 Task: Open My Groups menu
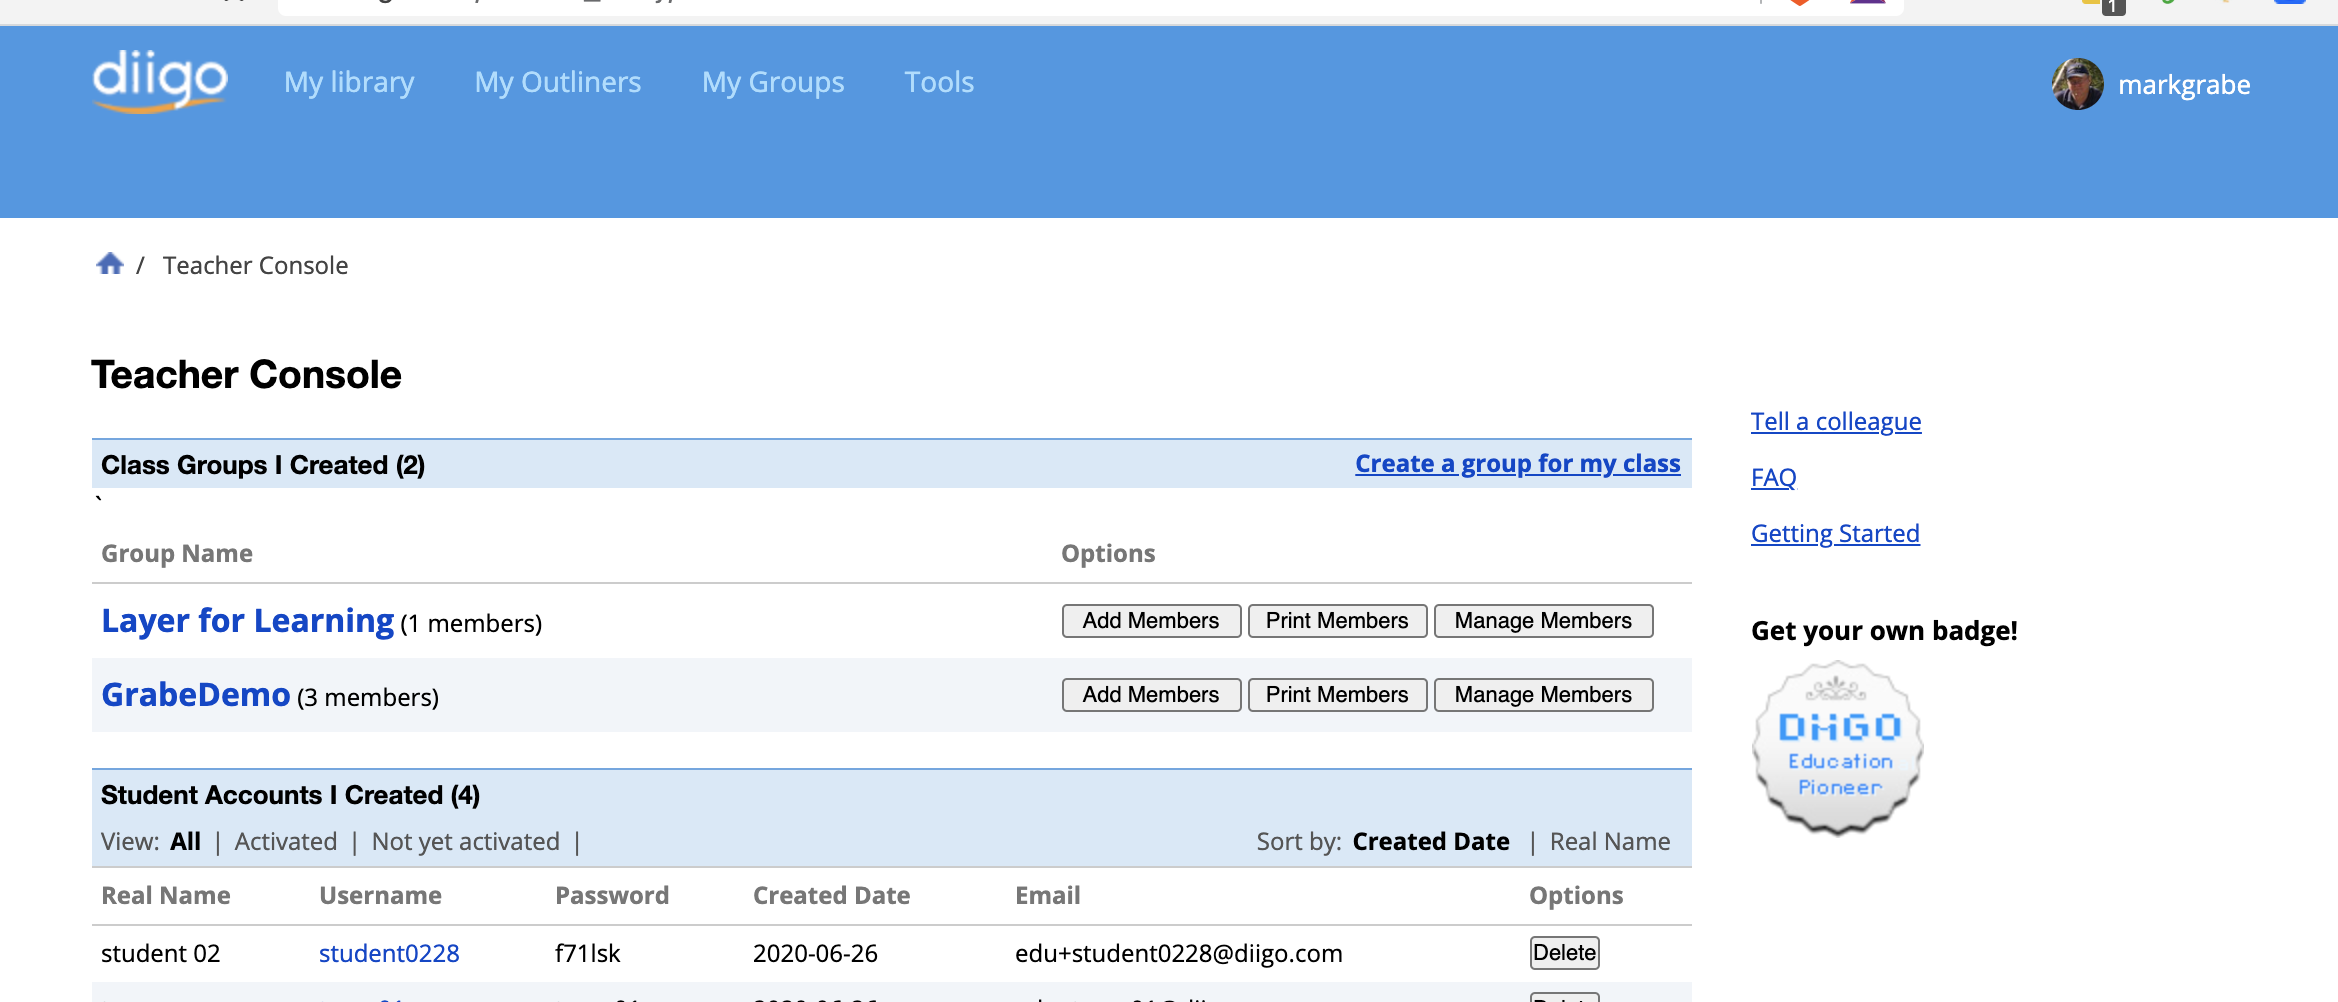point(773,82)
